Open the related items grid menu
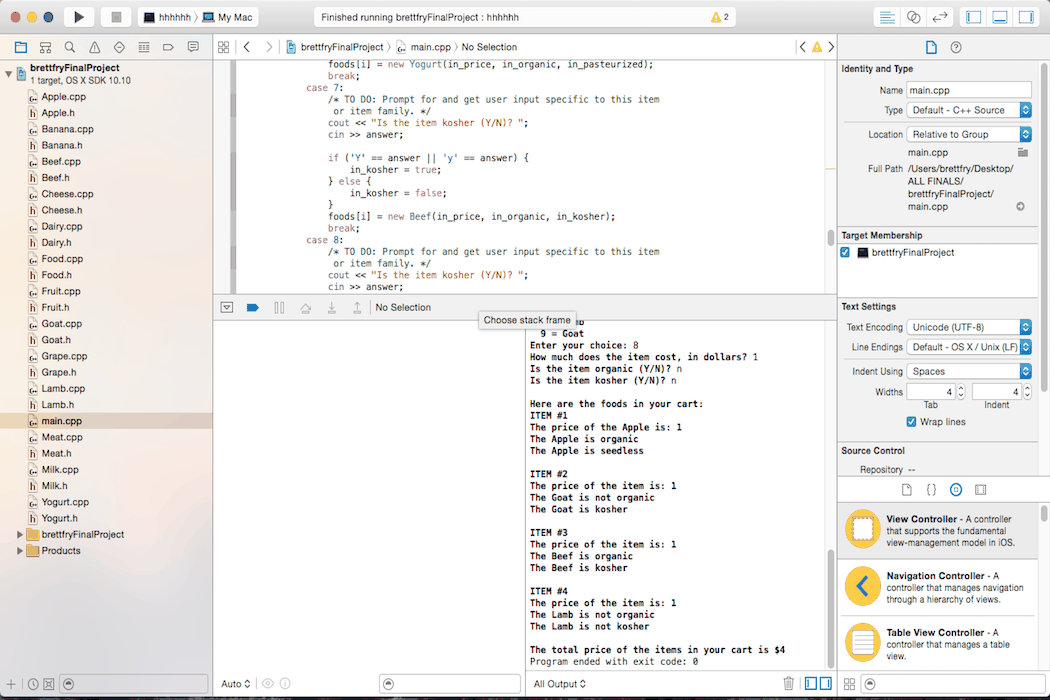This screenshot has width=1050, height=700. coord(224,47)
